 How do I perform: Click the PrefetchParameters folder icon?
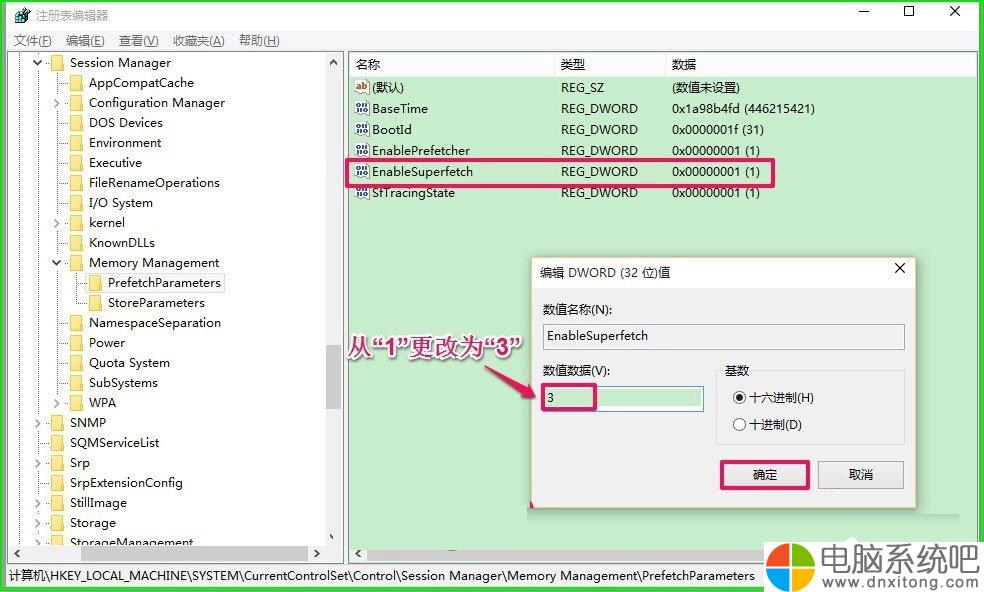(x=95, y=283)
